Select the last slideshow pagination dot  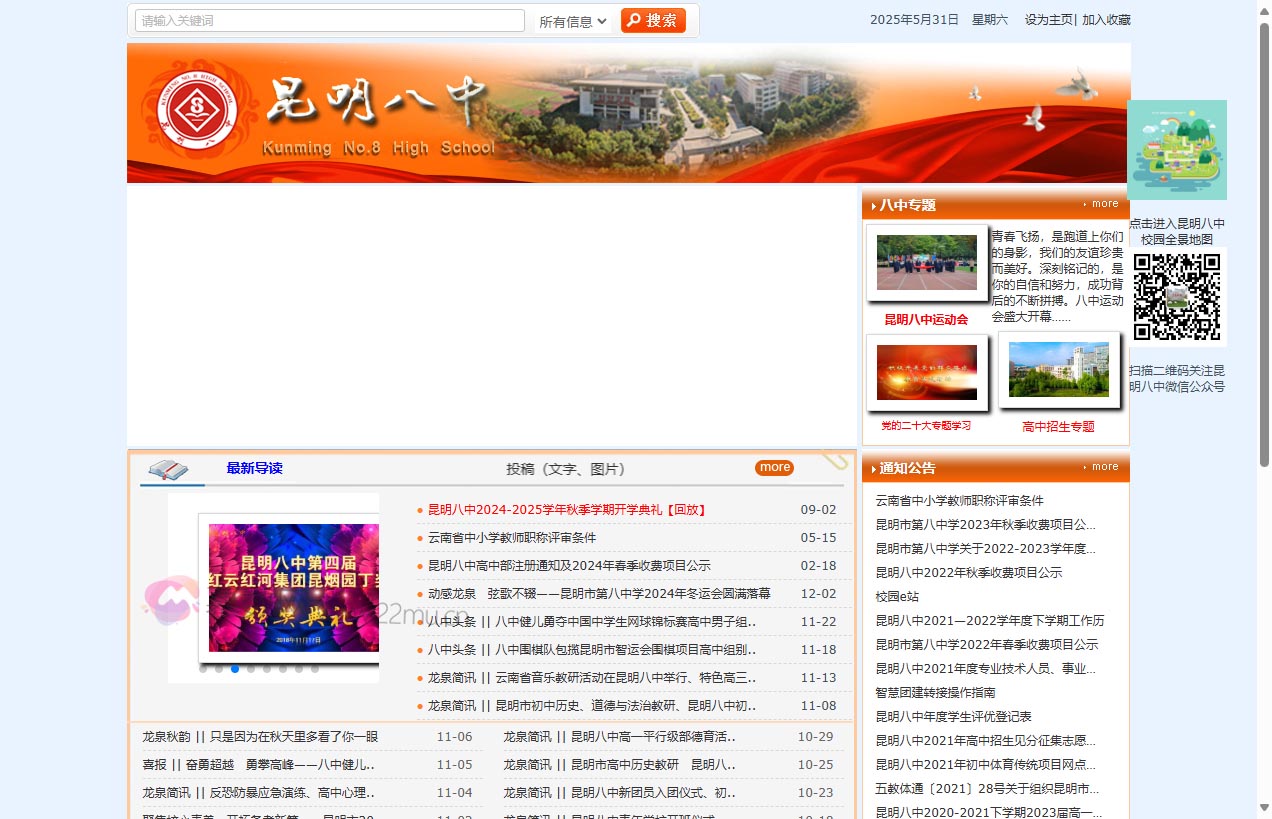click(x=315, y=669)
